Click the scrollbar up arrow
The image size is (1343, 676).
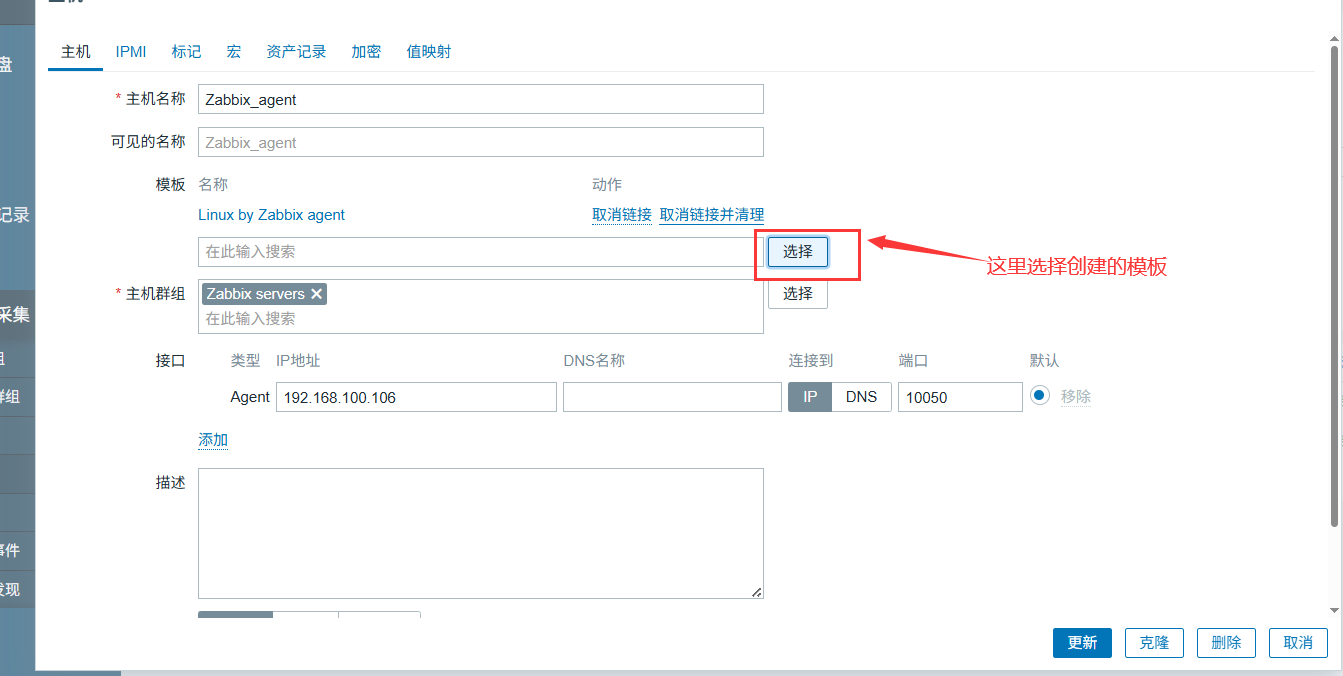[1335, 39]
